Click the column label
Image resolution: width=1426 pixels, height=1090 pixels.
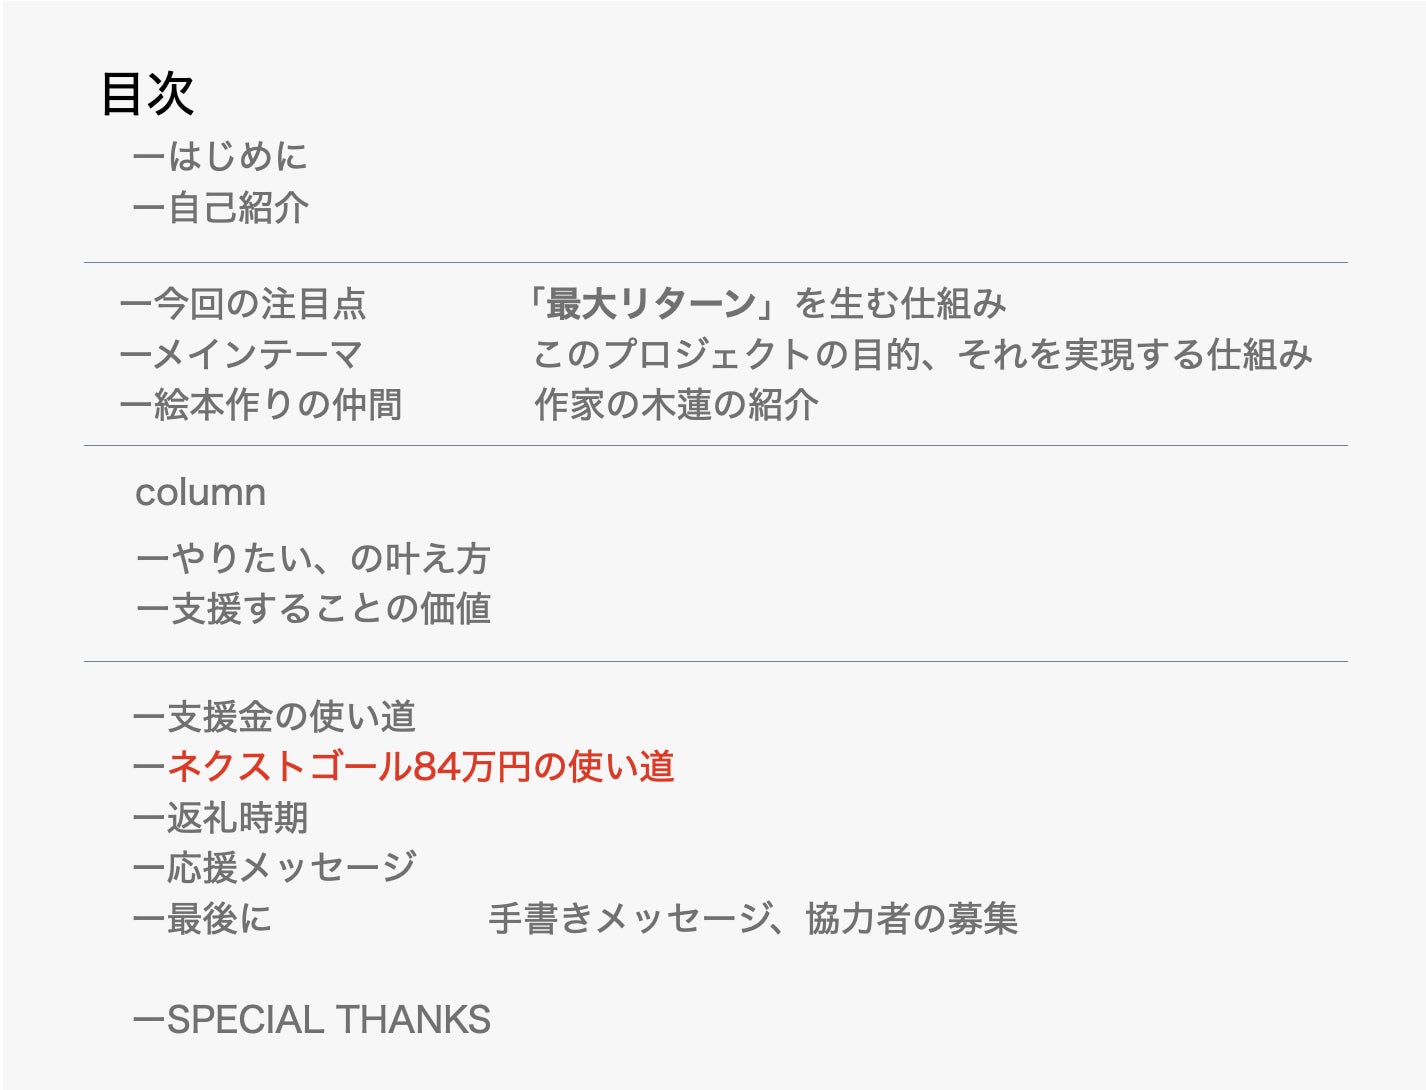tap(200, 493)
